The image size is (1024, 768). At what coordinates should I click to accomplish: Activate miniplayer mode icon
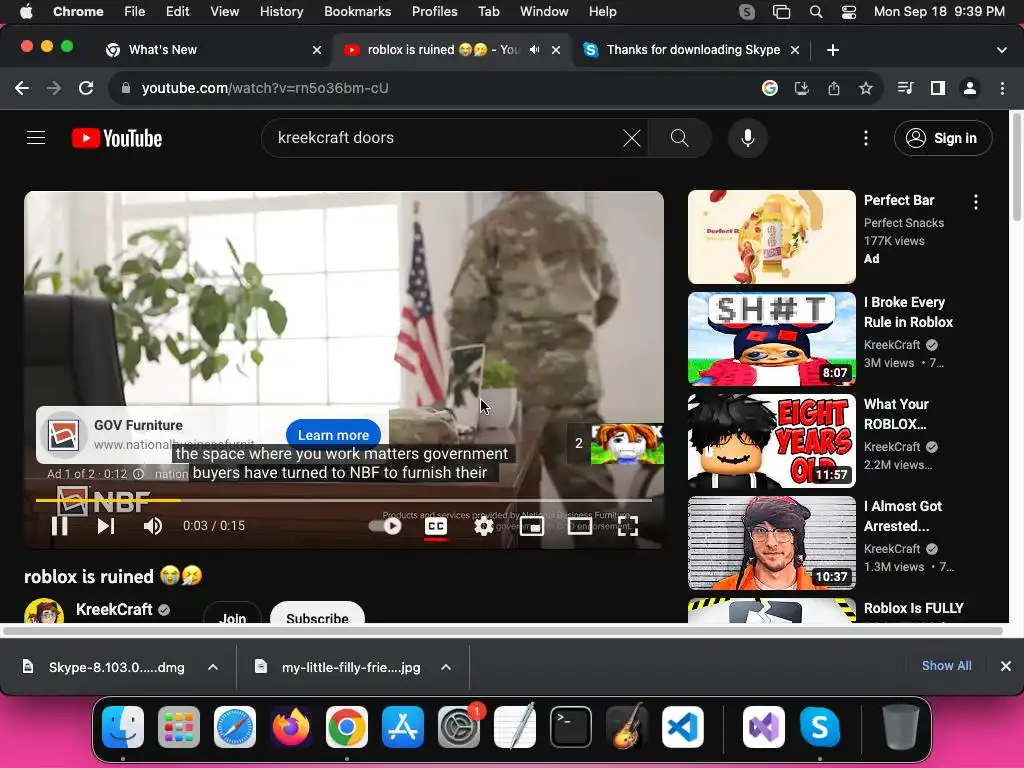click(x=532, y=526)
